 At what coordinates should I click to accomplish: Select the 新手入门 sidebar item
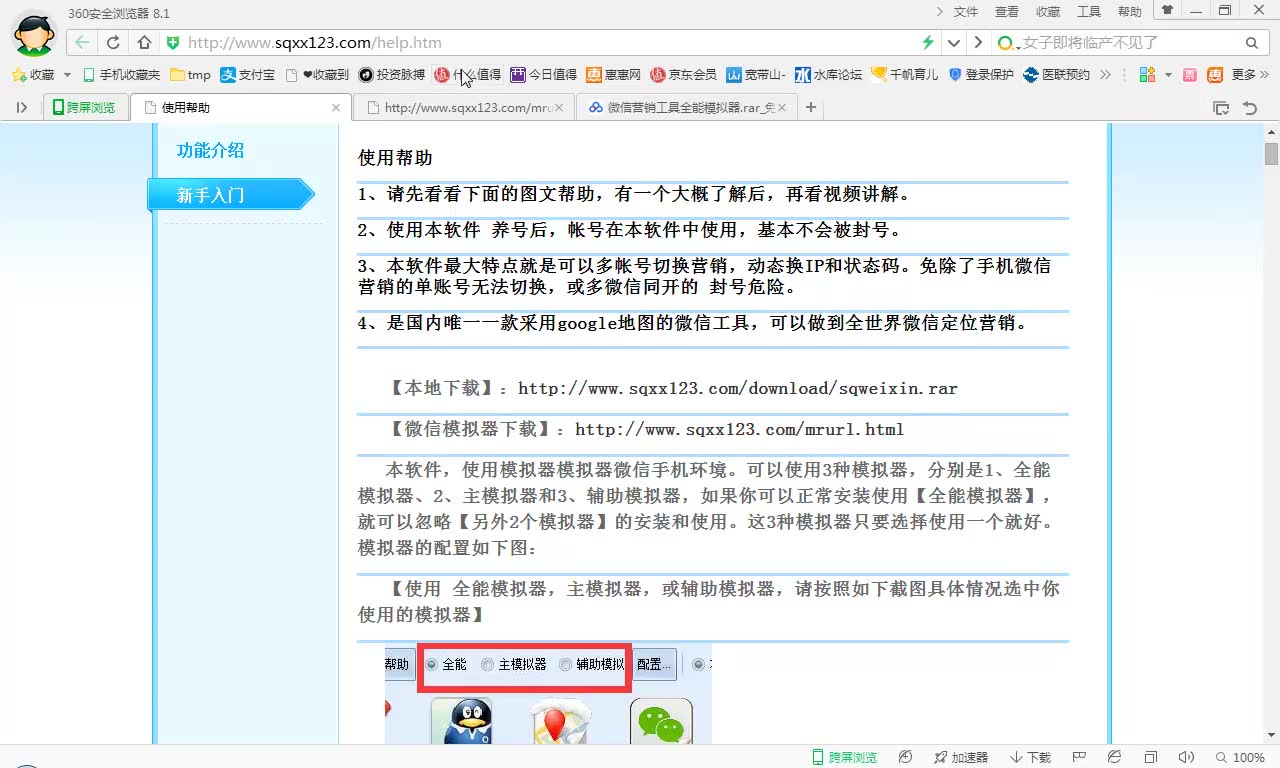click(231, 195)
